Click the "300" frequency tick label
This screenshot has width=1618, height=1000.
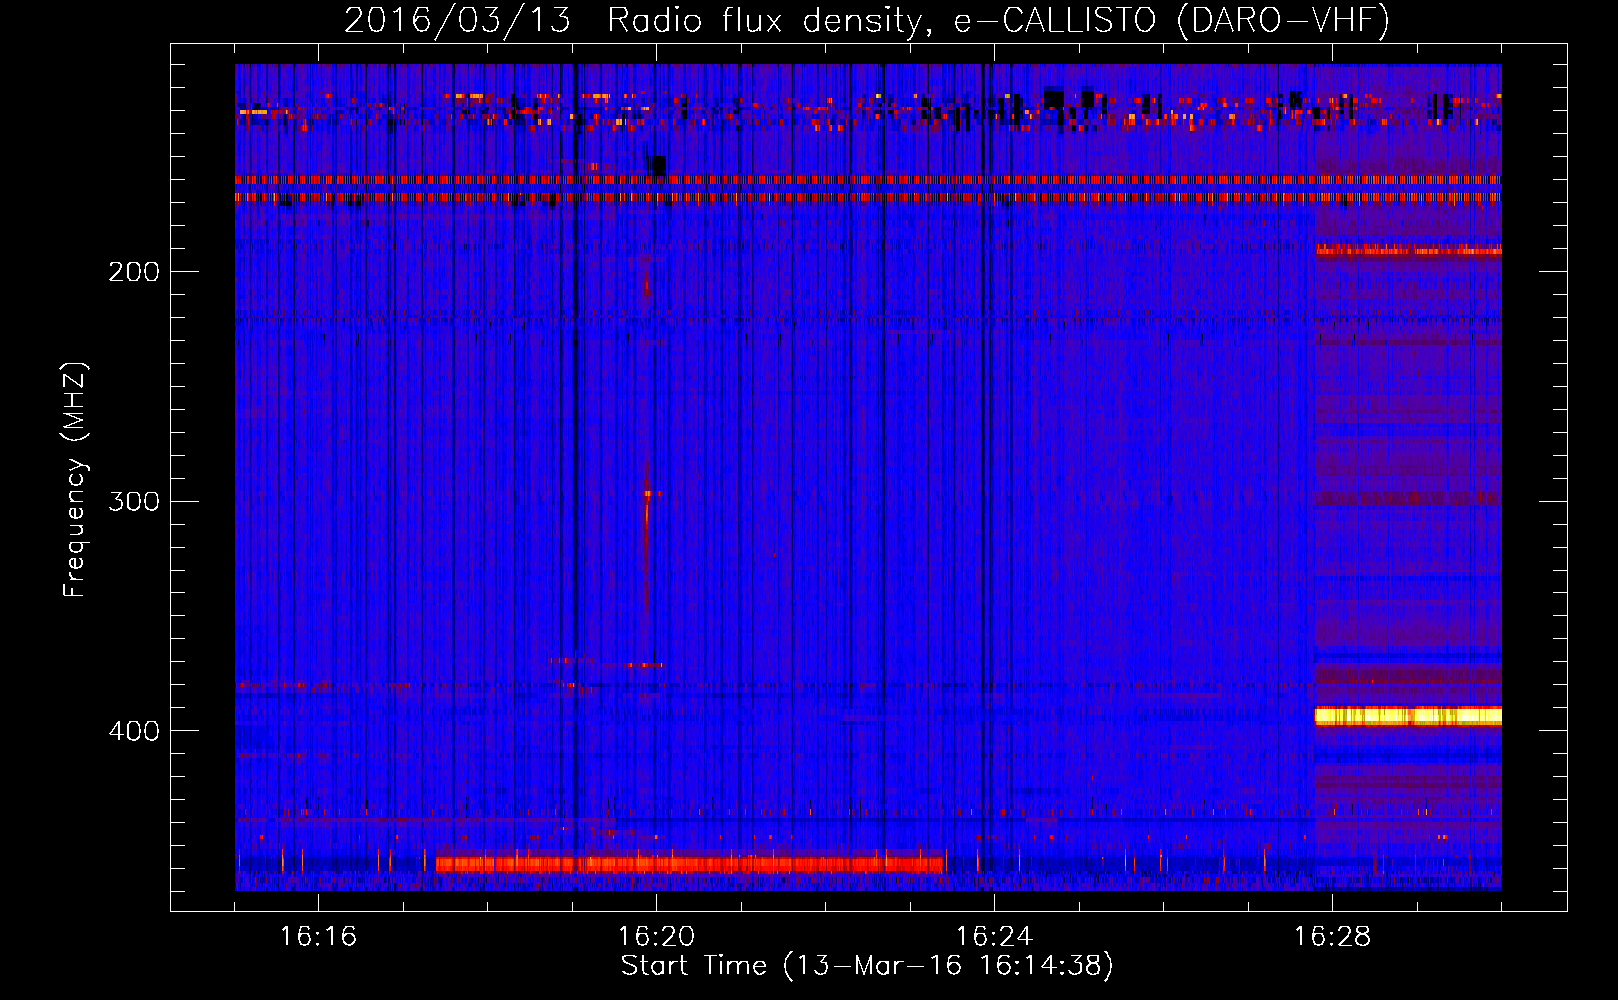click(x=134, y=500)
